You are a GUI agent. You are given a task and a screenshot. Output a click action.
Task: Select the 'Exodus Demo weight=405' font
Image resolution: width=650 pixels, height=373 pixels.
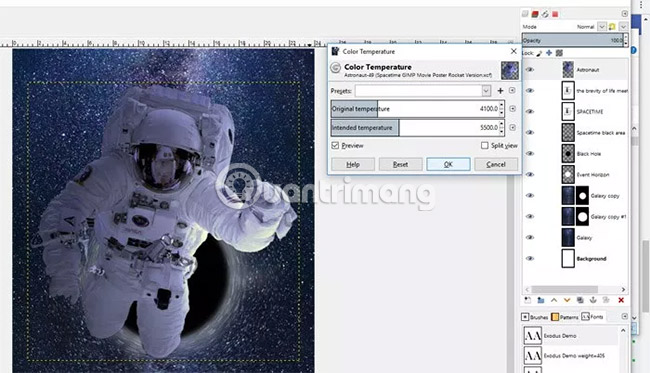click(570, 355)
